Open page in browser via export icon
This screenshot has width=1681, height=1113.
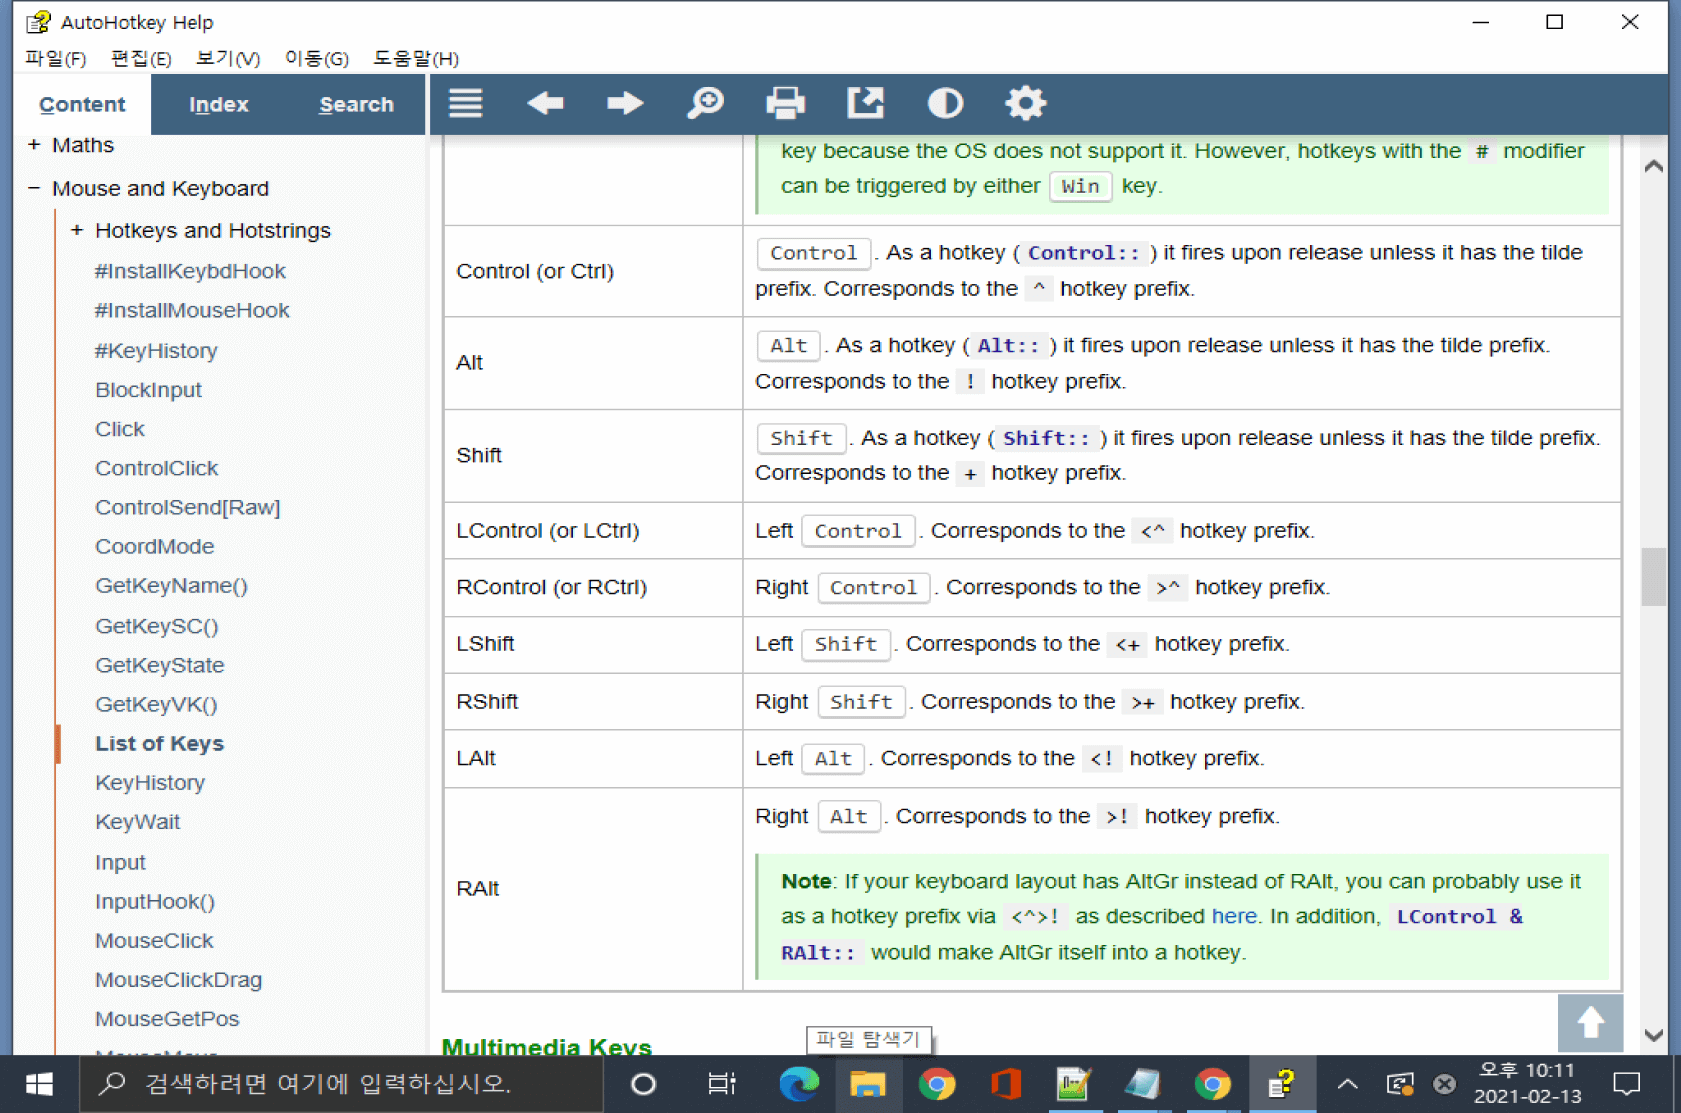865,103
